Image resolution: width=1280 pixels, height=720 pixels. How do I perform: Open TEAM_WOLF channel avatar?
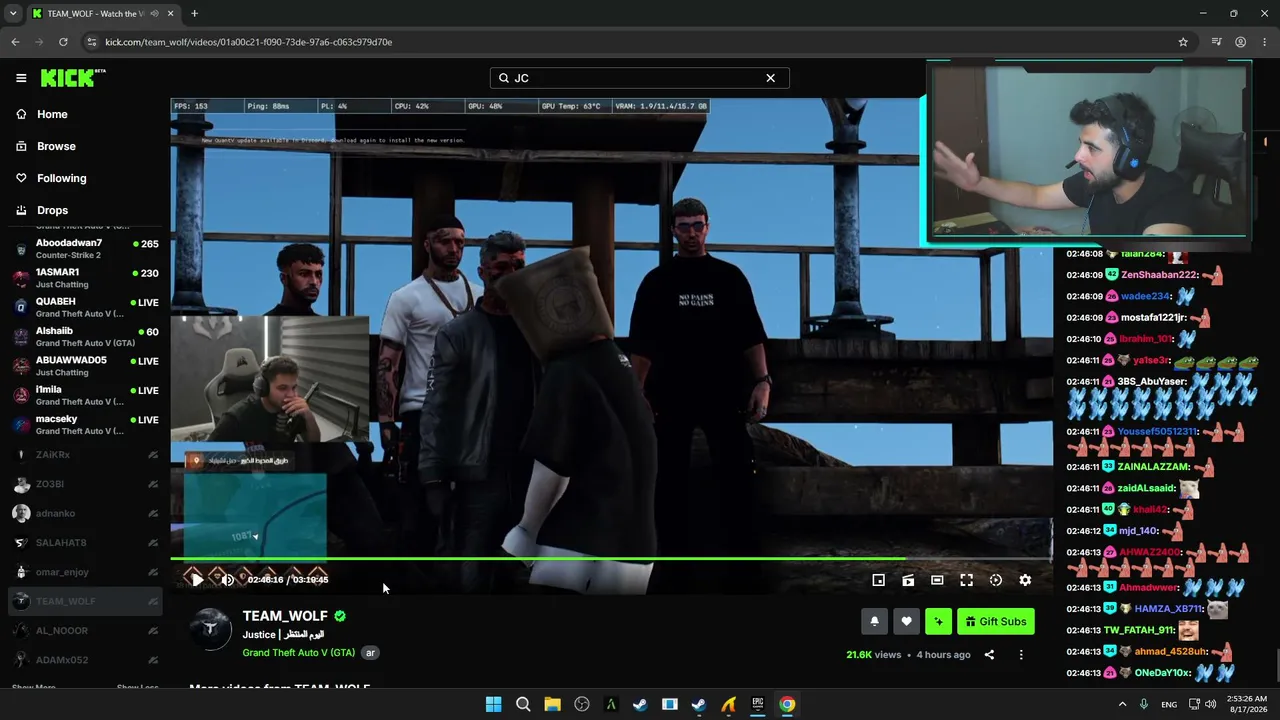coord(211,629)
